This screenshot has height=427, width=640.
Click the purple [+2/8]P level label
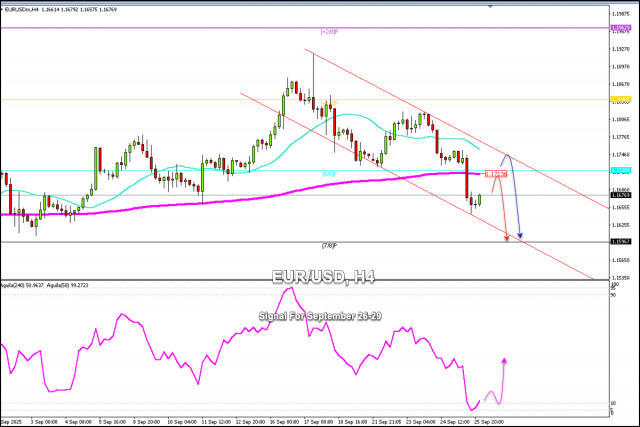click(x=329, y=31)
